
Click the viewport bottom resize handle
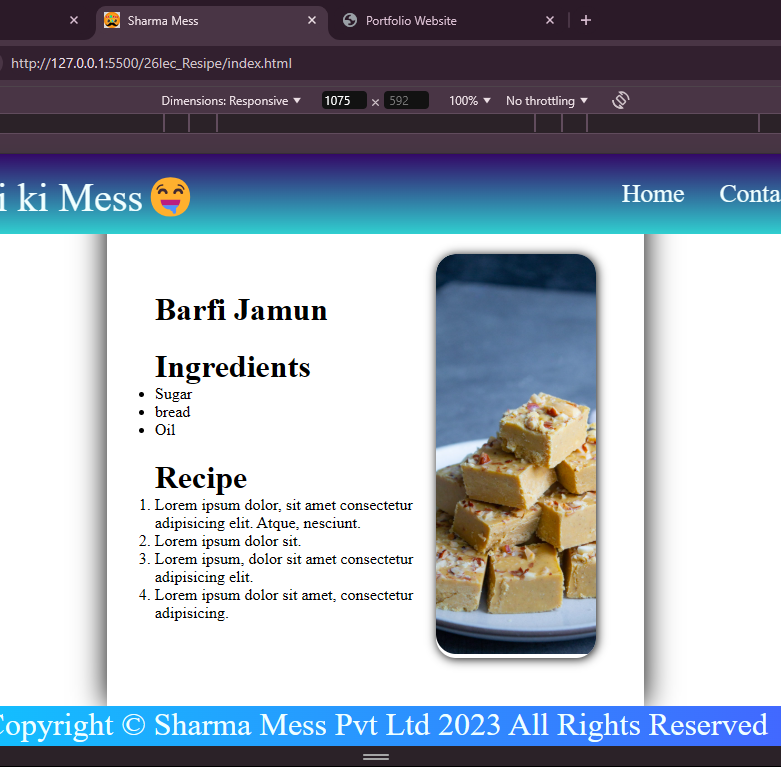(376, 757)
